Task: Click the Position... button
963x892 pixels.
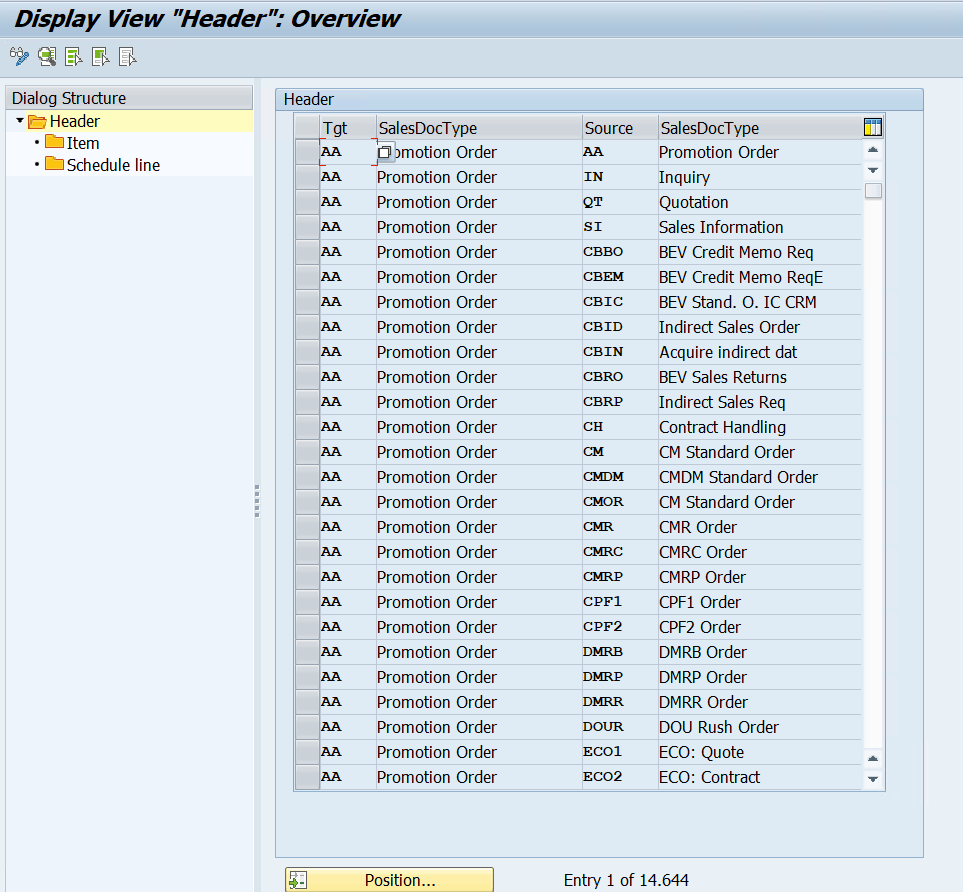Action: point(389,880)
